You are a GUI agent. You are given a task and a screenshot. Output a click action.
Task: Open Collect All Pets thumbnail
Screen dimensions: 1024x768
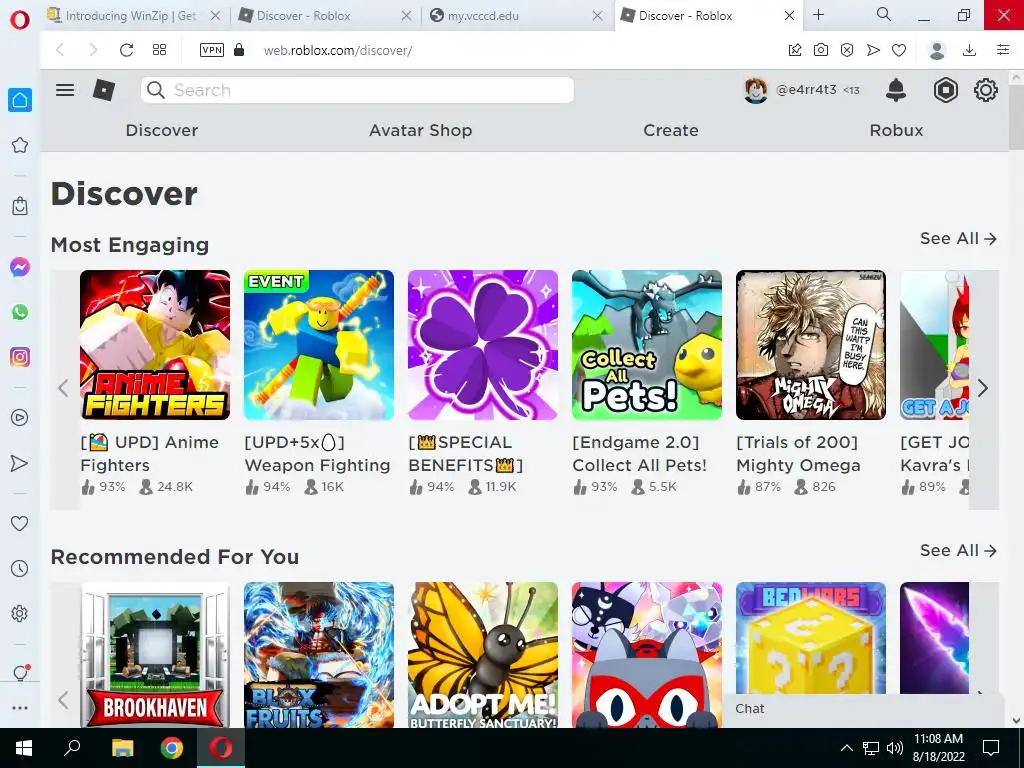click(x=647, y=345)
